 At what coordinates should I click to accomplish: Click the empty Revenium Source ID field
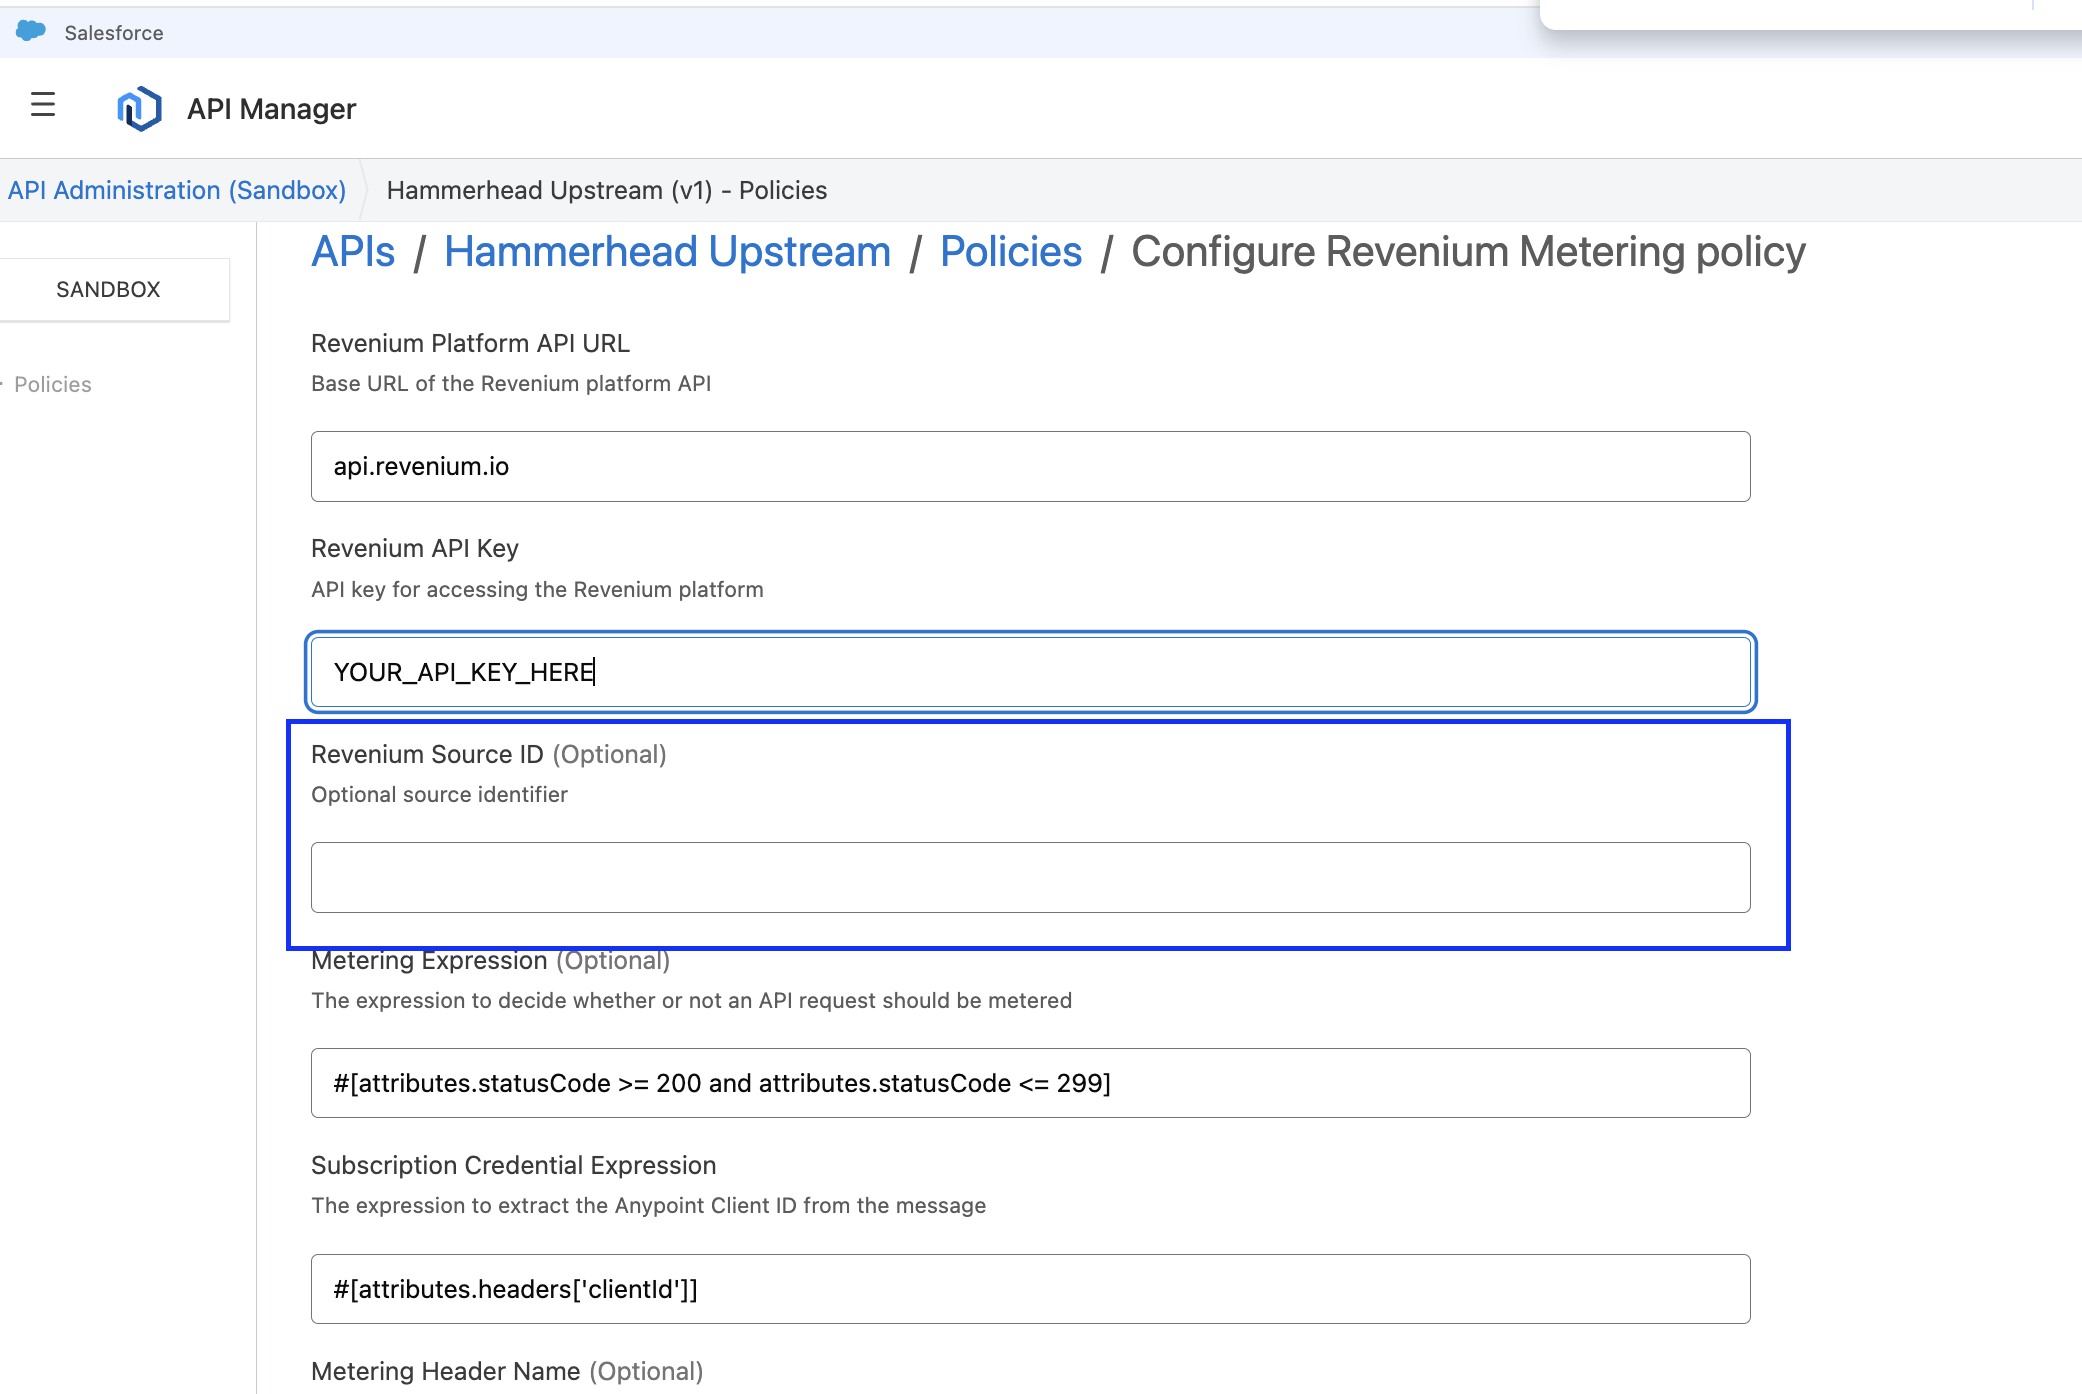point(1030,877)
